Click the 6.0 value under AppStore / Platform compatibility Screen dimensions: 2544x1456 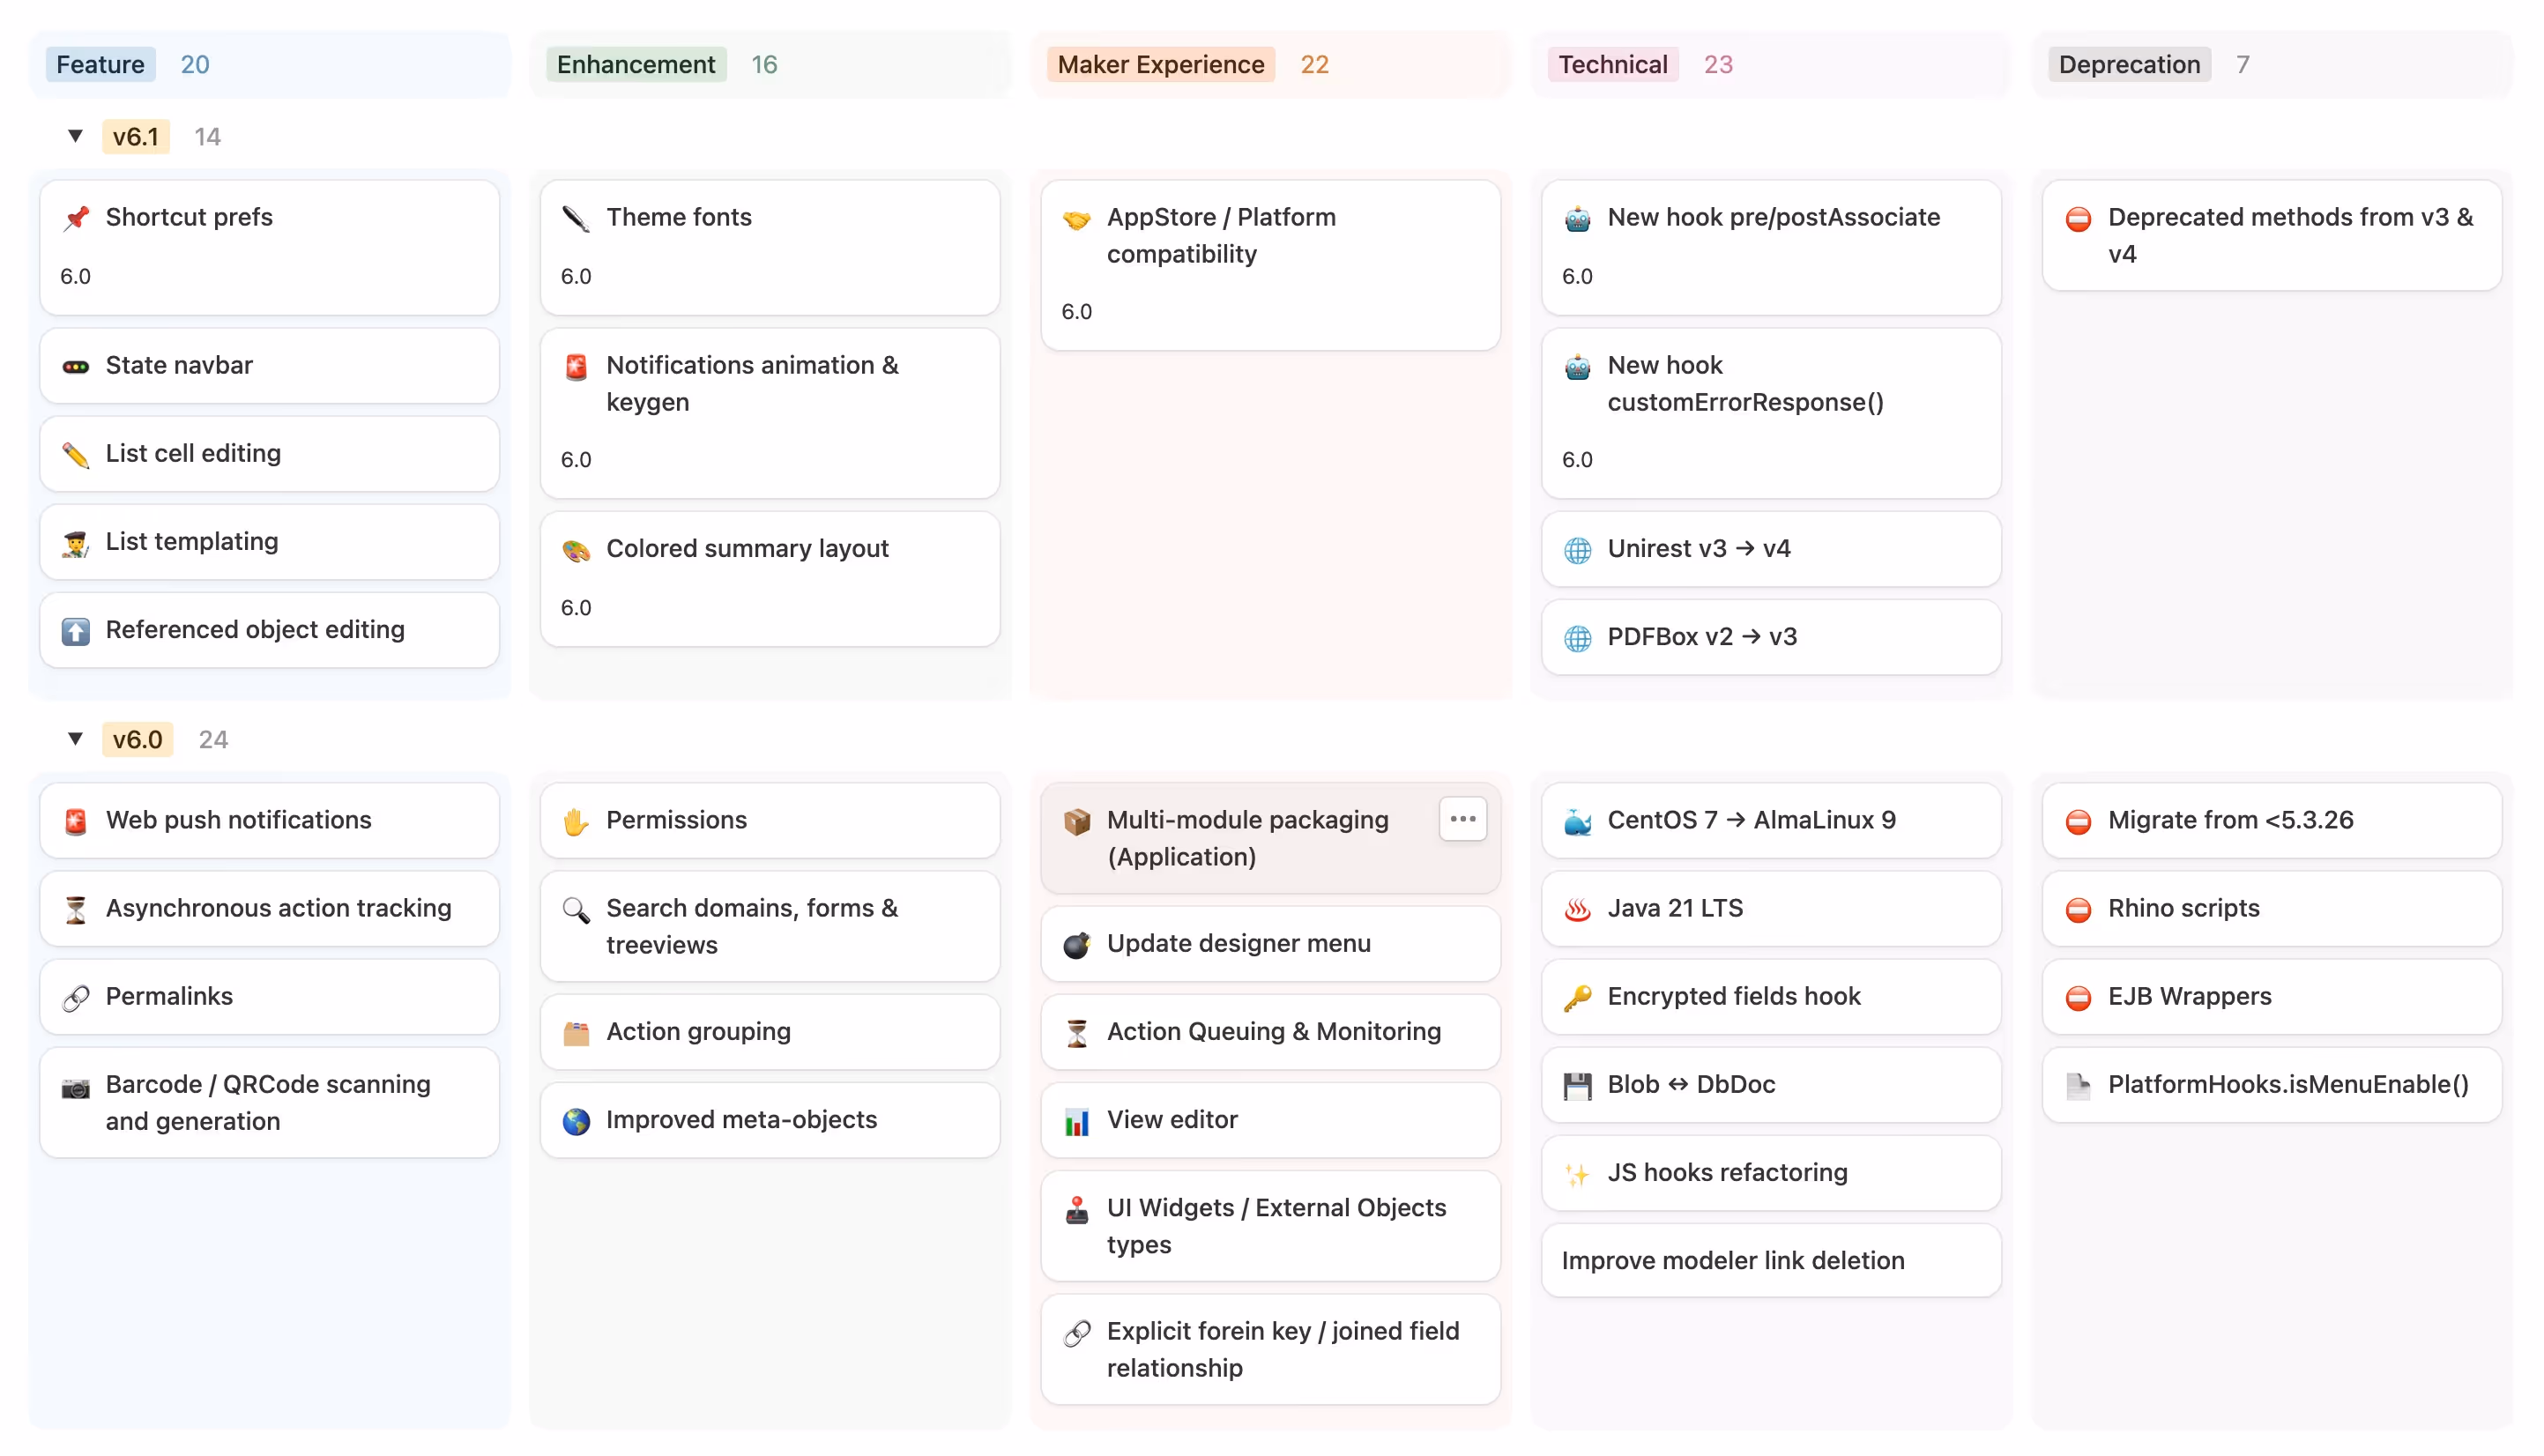coord(1077,311)
